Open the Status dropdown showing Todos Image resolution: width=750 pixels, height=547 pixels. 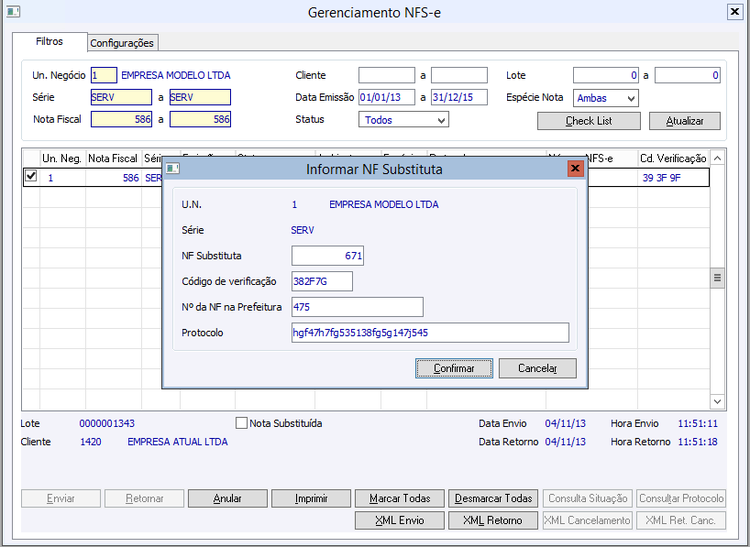pyautogui.click(x=403, y=120)
